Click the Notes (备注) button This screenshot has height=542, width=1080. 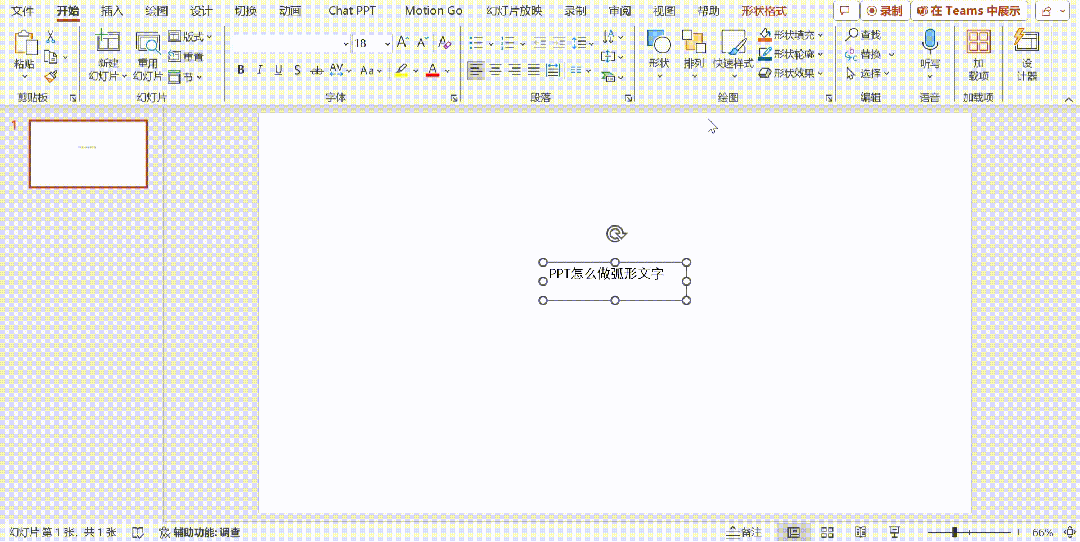(745, 532)
